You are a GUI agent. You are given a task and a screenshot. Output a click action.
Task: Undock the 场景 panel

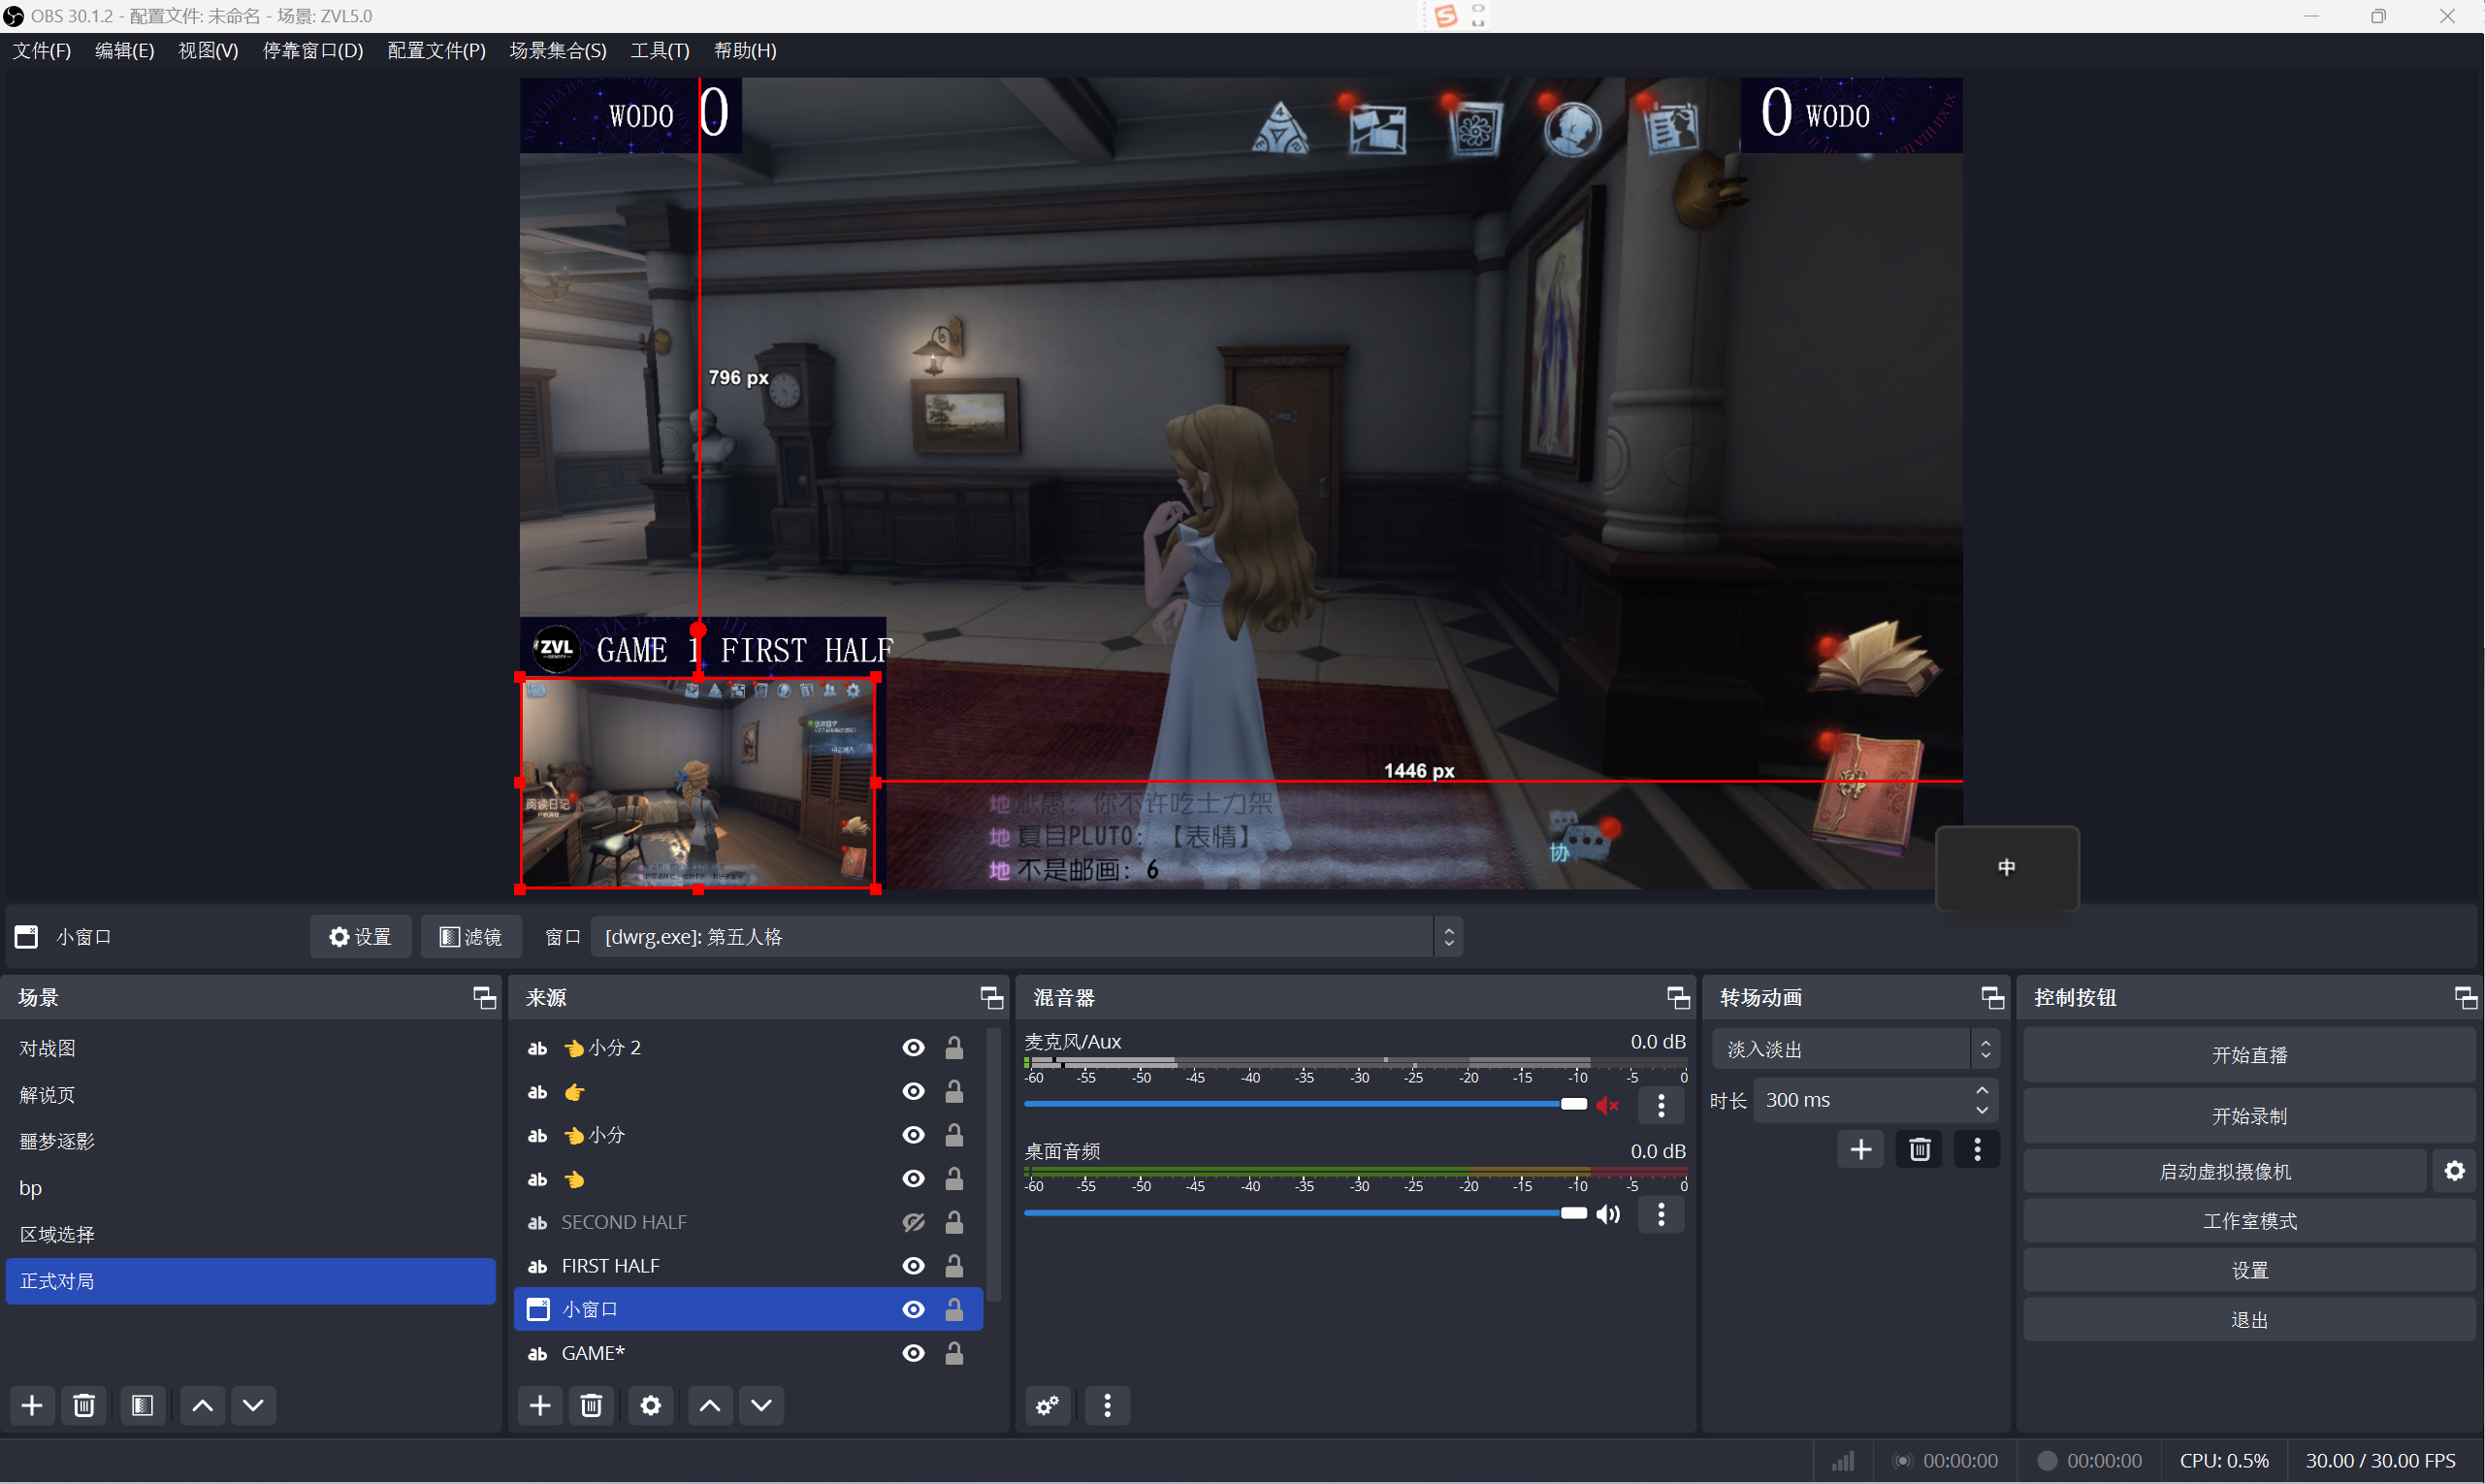click(484, 997)
